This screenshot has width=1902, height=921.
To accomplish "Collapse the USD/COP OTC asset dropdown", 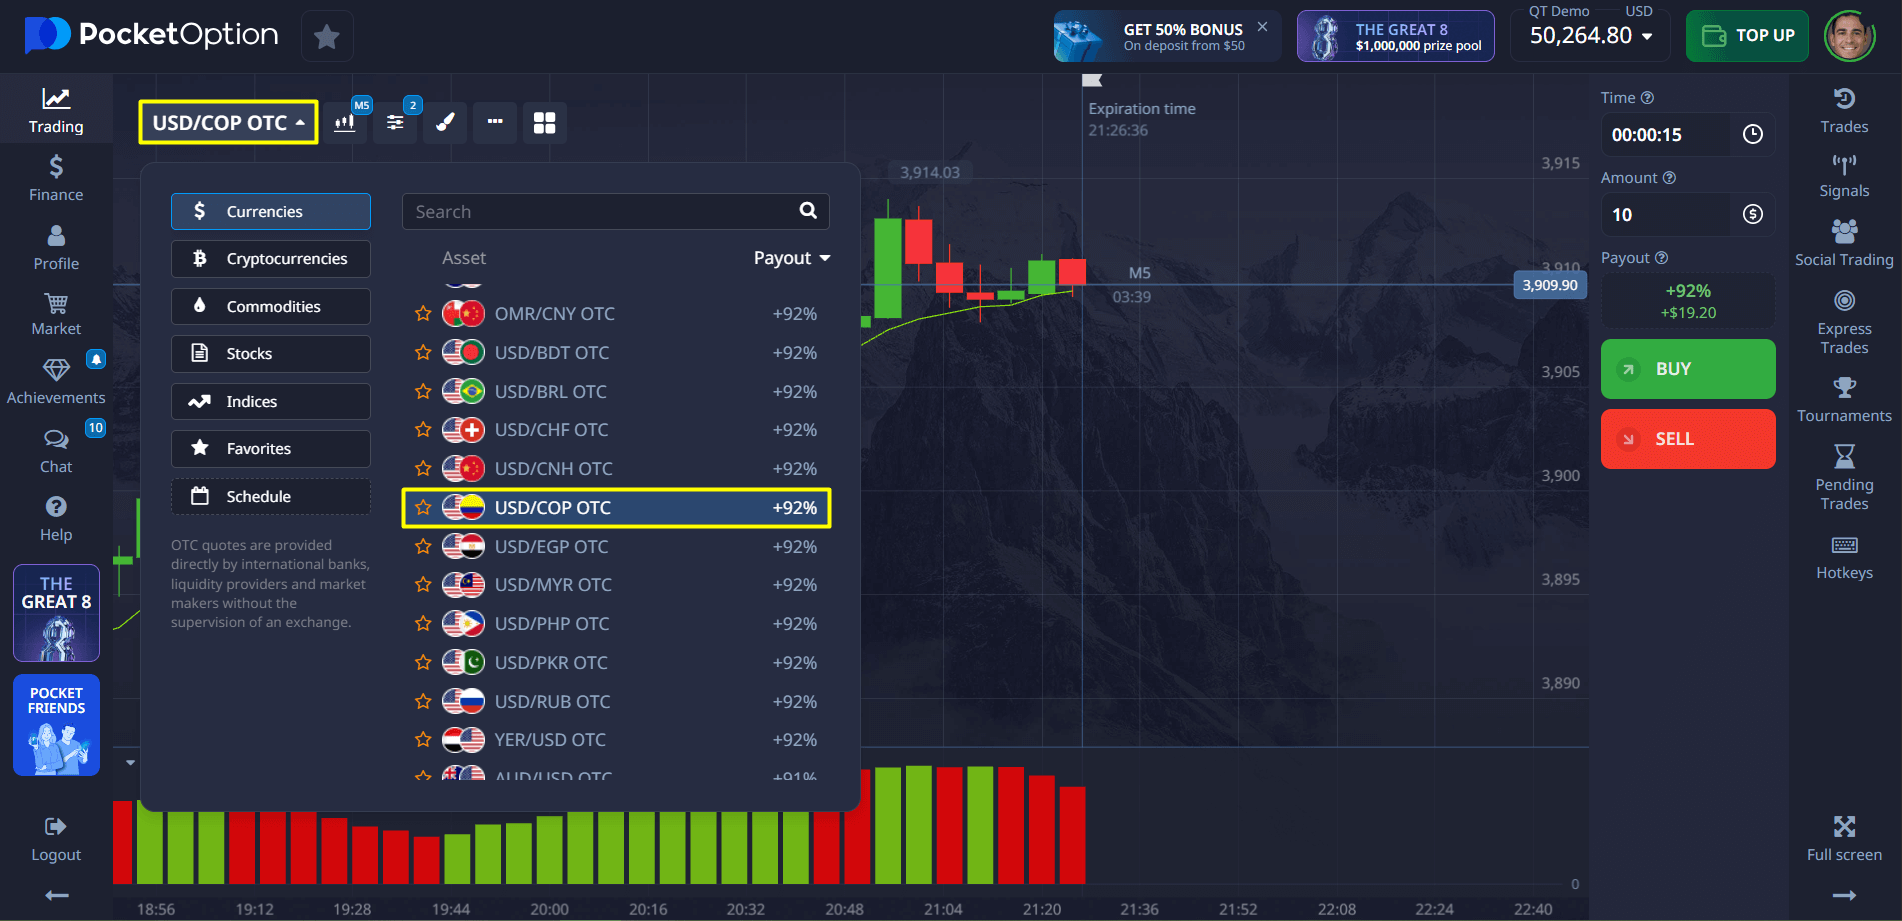I will click(228, 122).
